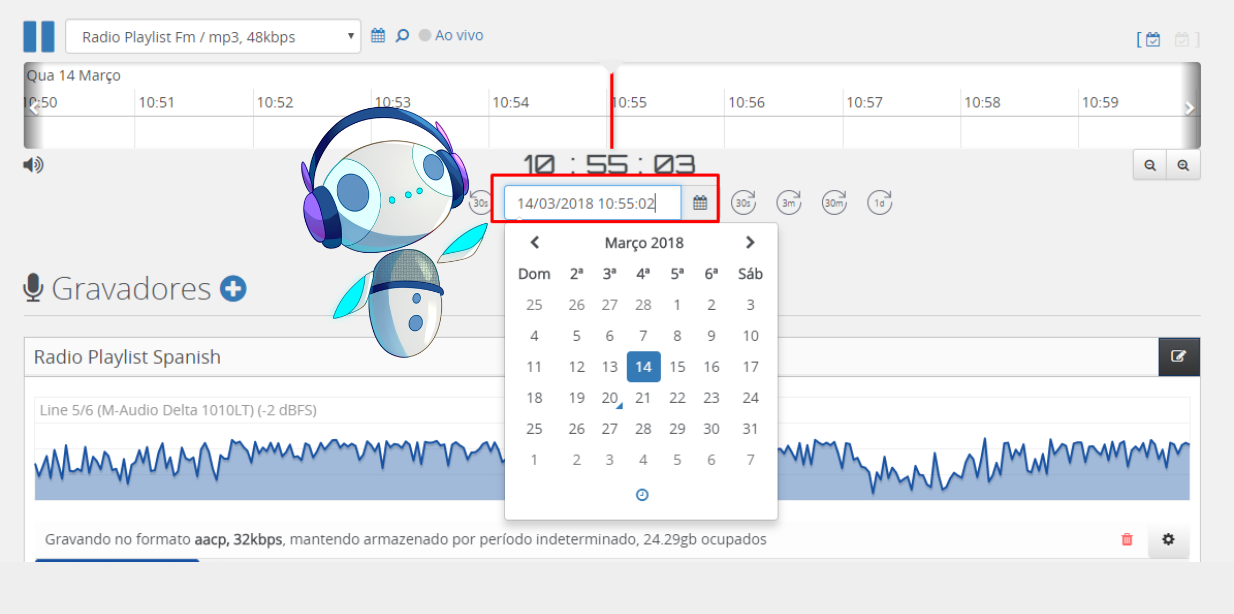
Task: Skip forward 30 seconds
Action: (x=743, y=202)
